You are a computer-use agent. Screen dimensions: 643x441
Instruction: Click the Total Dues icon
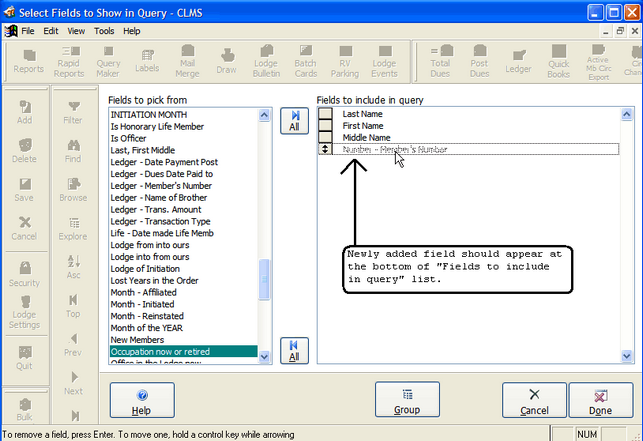tap(440, 60)
